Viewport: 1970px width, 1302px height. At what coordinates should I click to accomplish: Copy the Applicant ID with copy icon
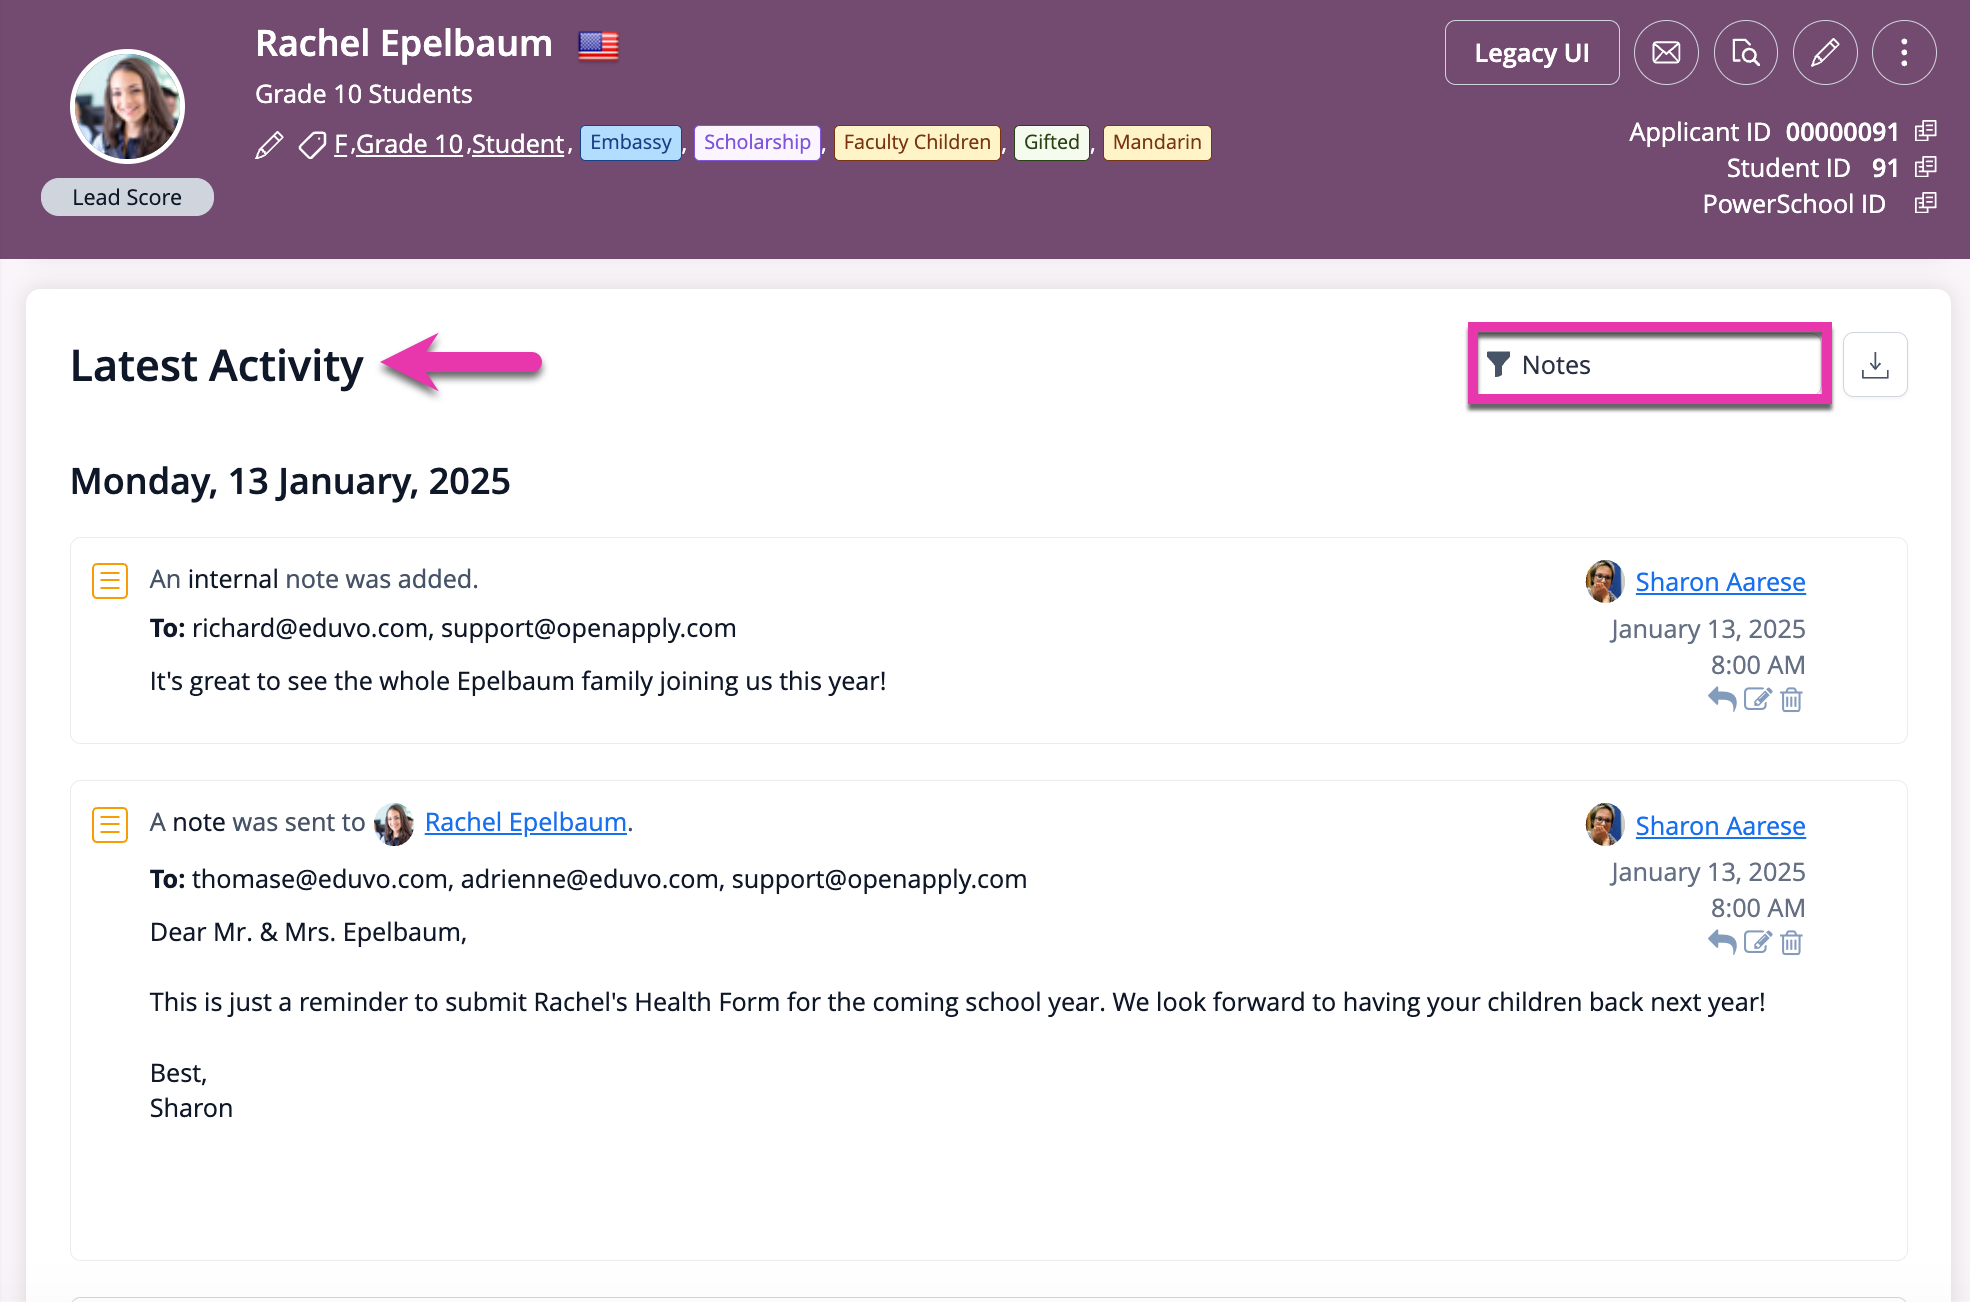[x=1926, y=131]
